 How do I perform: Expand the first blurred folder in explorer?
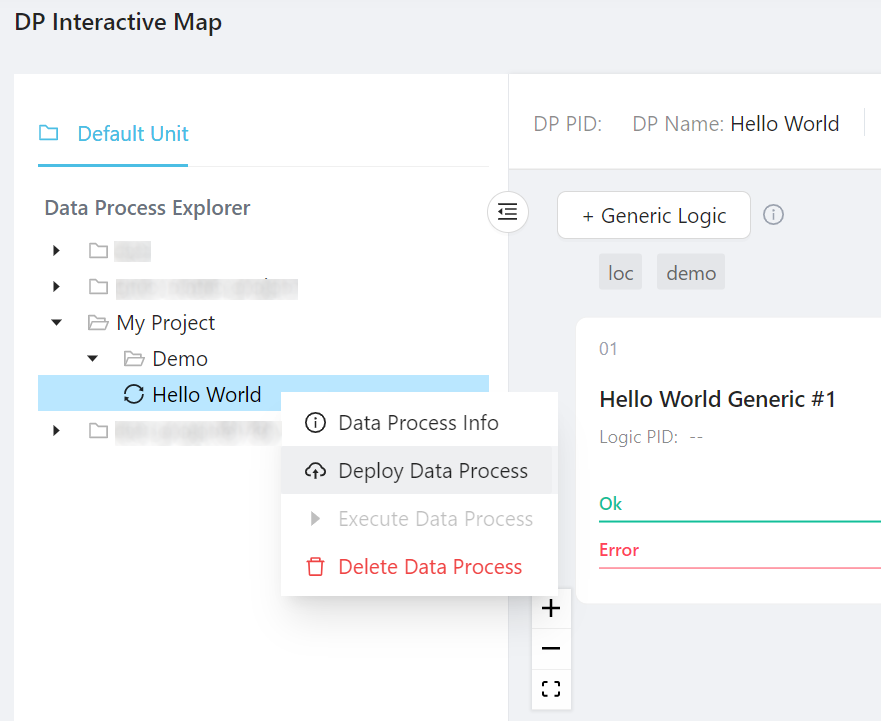click(x=56, y=251)
